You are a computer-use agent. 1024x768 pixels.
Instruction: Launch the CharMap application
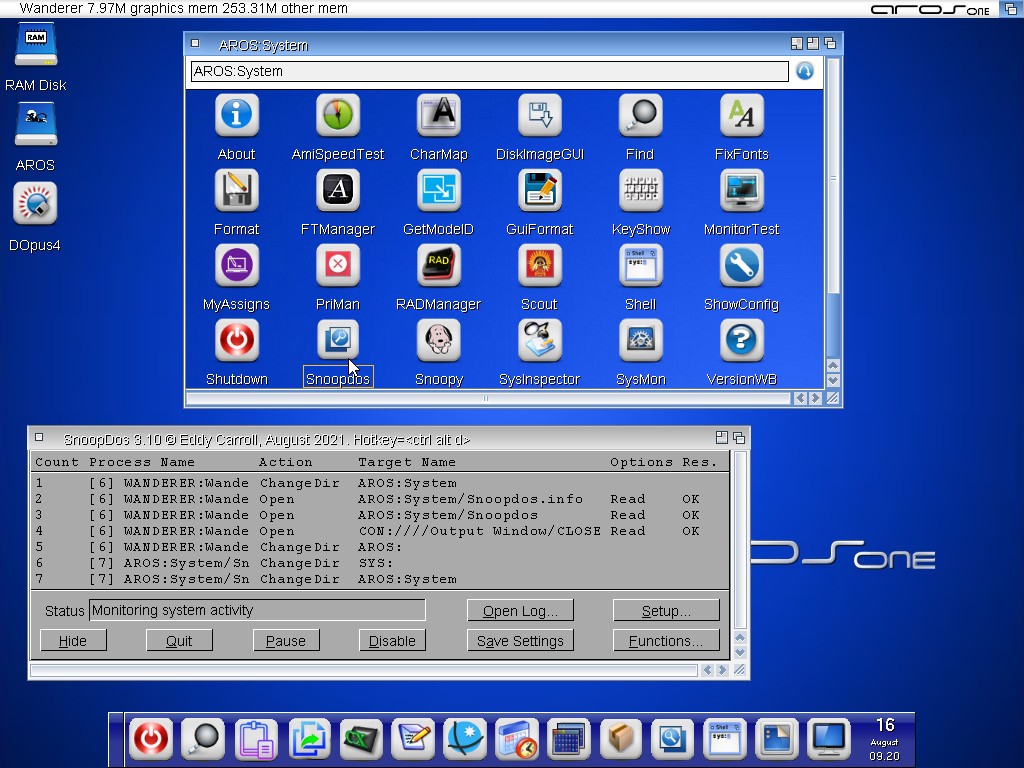[x=438, y=117]
